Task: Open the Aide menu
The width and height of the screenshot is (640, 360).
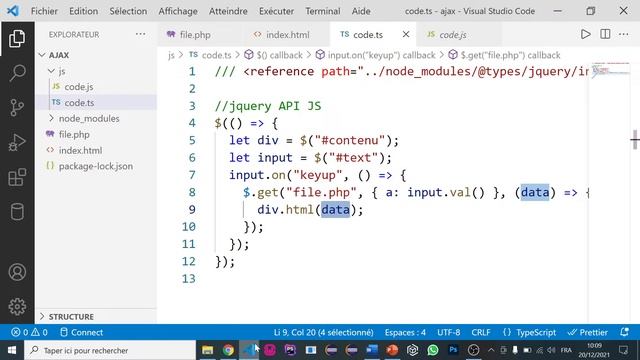Action: [x=361, y=11]
